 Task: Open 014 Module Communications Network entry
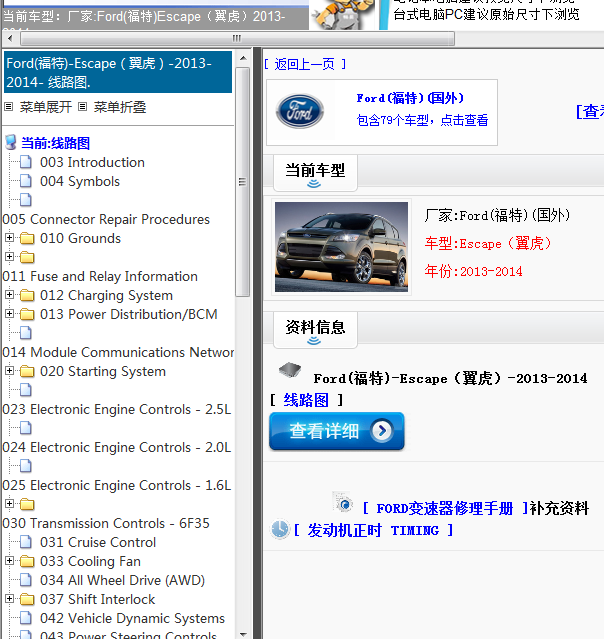click(x=118, y=352)
